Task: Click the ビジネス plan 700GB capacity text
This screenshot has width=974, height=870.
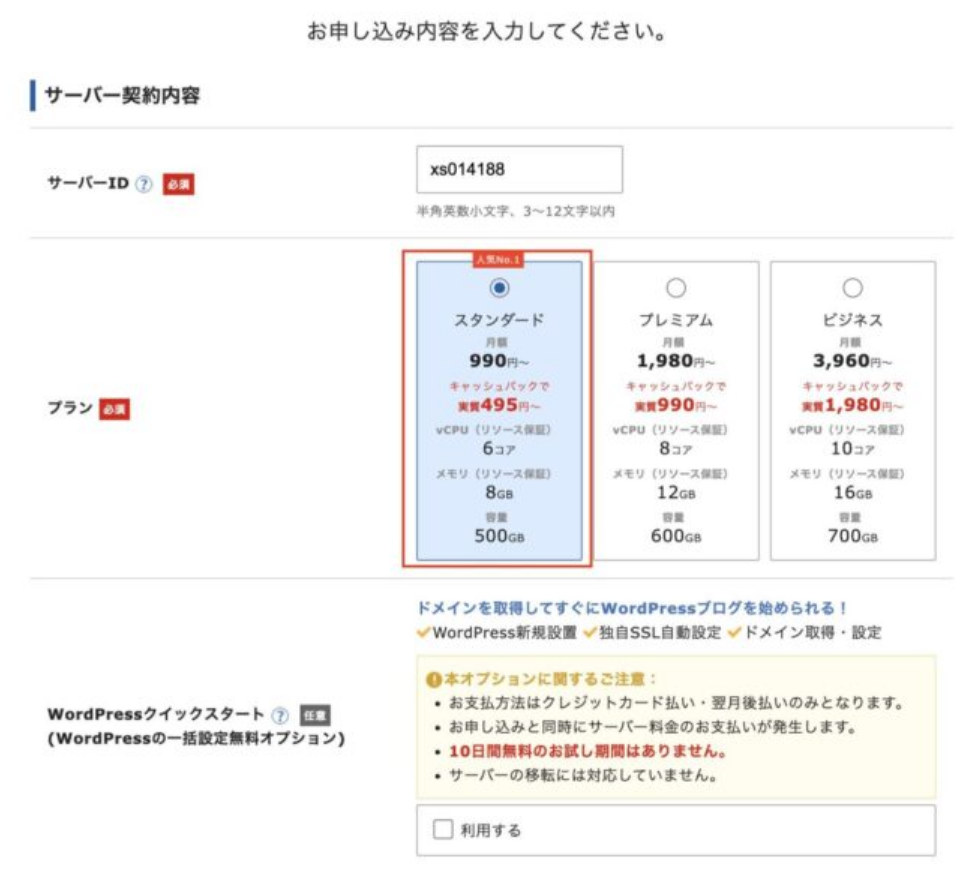Action: click(853, 536)
